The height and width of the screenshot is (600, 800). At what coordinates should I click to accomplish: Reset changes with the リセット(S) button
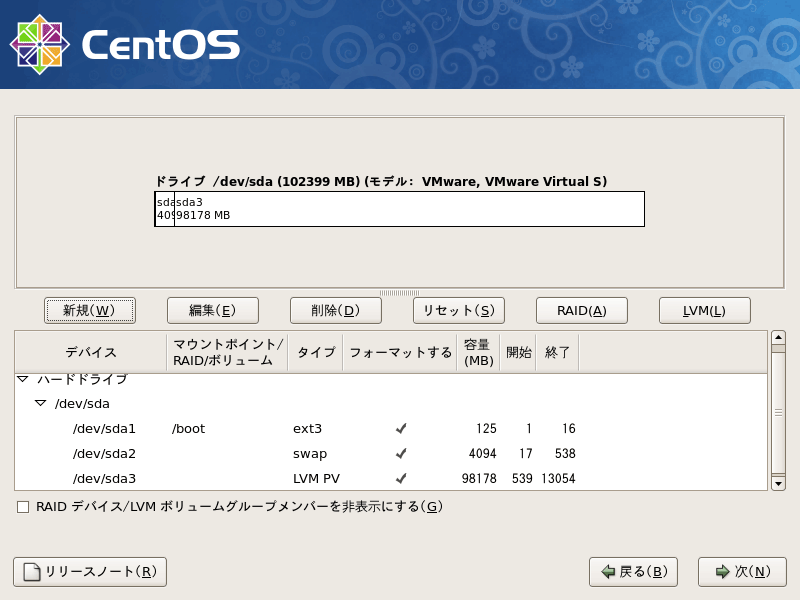pyautogui.click(x=458, y=310)
